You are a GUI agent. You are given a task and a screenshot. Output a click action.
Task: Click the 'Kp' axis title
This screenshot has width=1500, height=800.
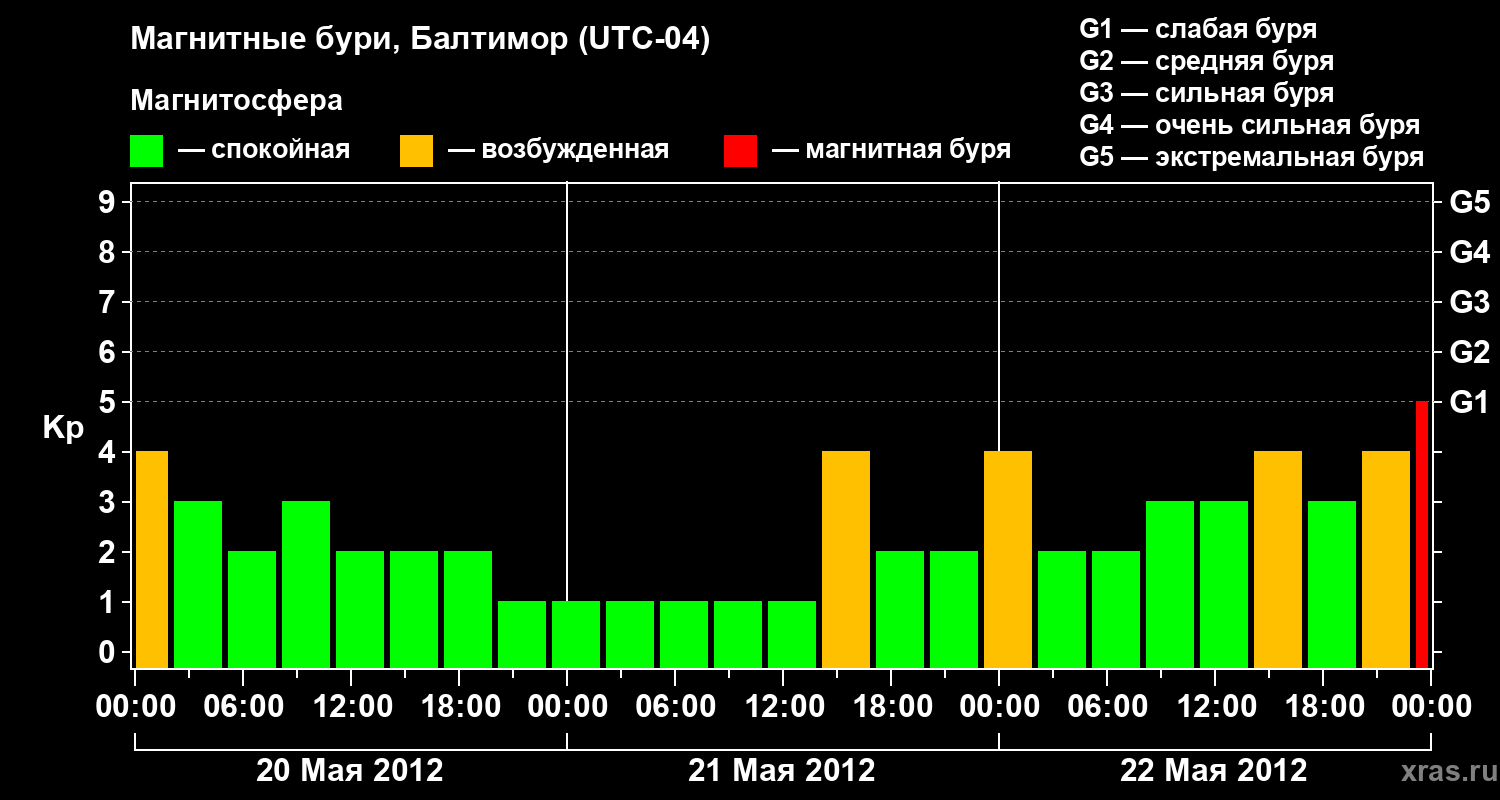tap(63, 428)
